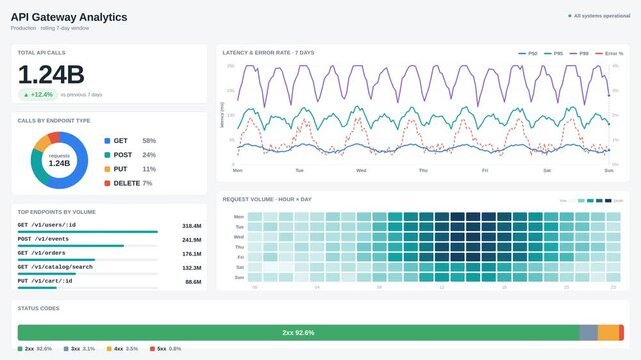Click the large "1.24B" total calls figure

[x=51, y=74]
